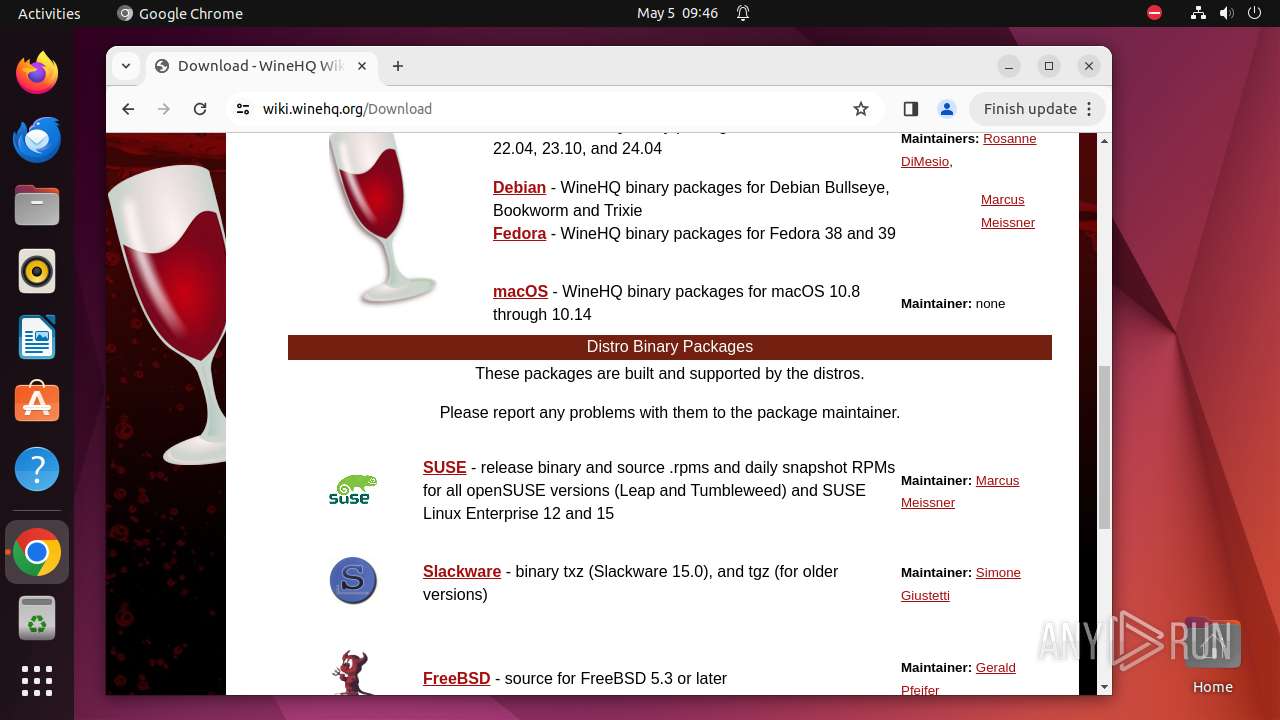
Task: Open the power menu icon
Action: 1255,13
